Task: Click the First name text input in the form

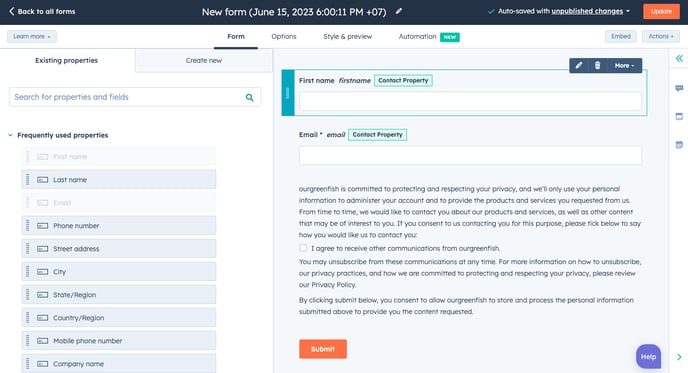Action: click(x=470, y=101)
